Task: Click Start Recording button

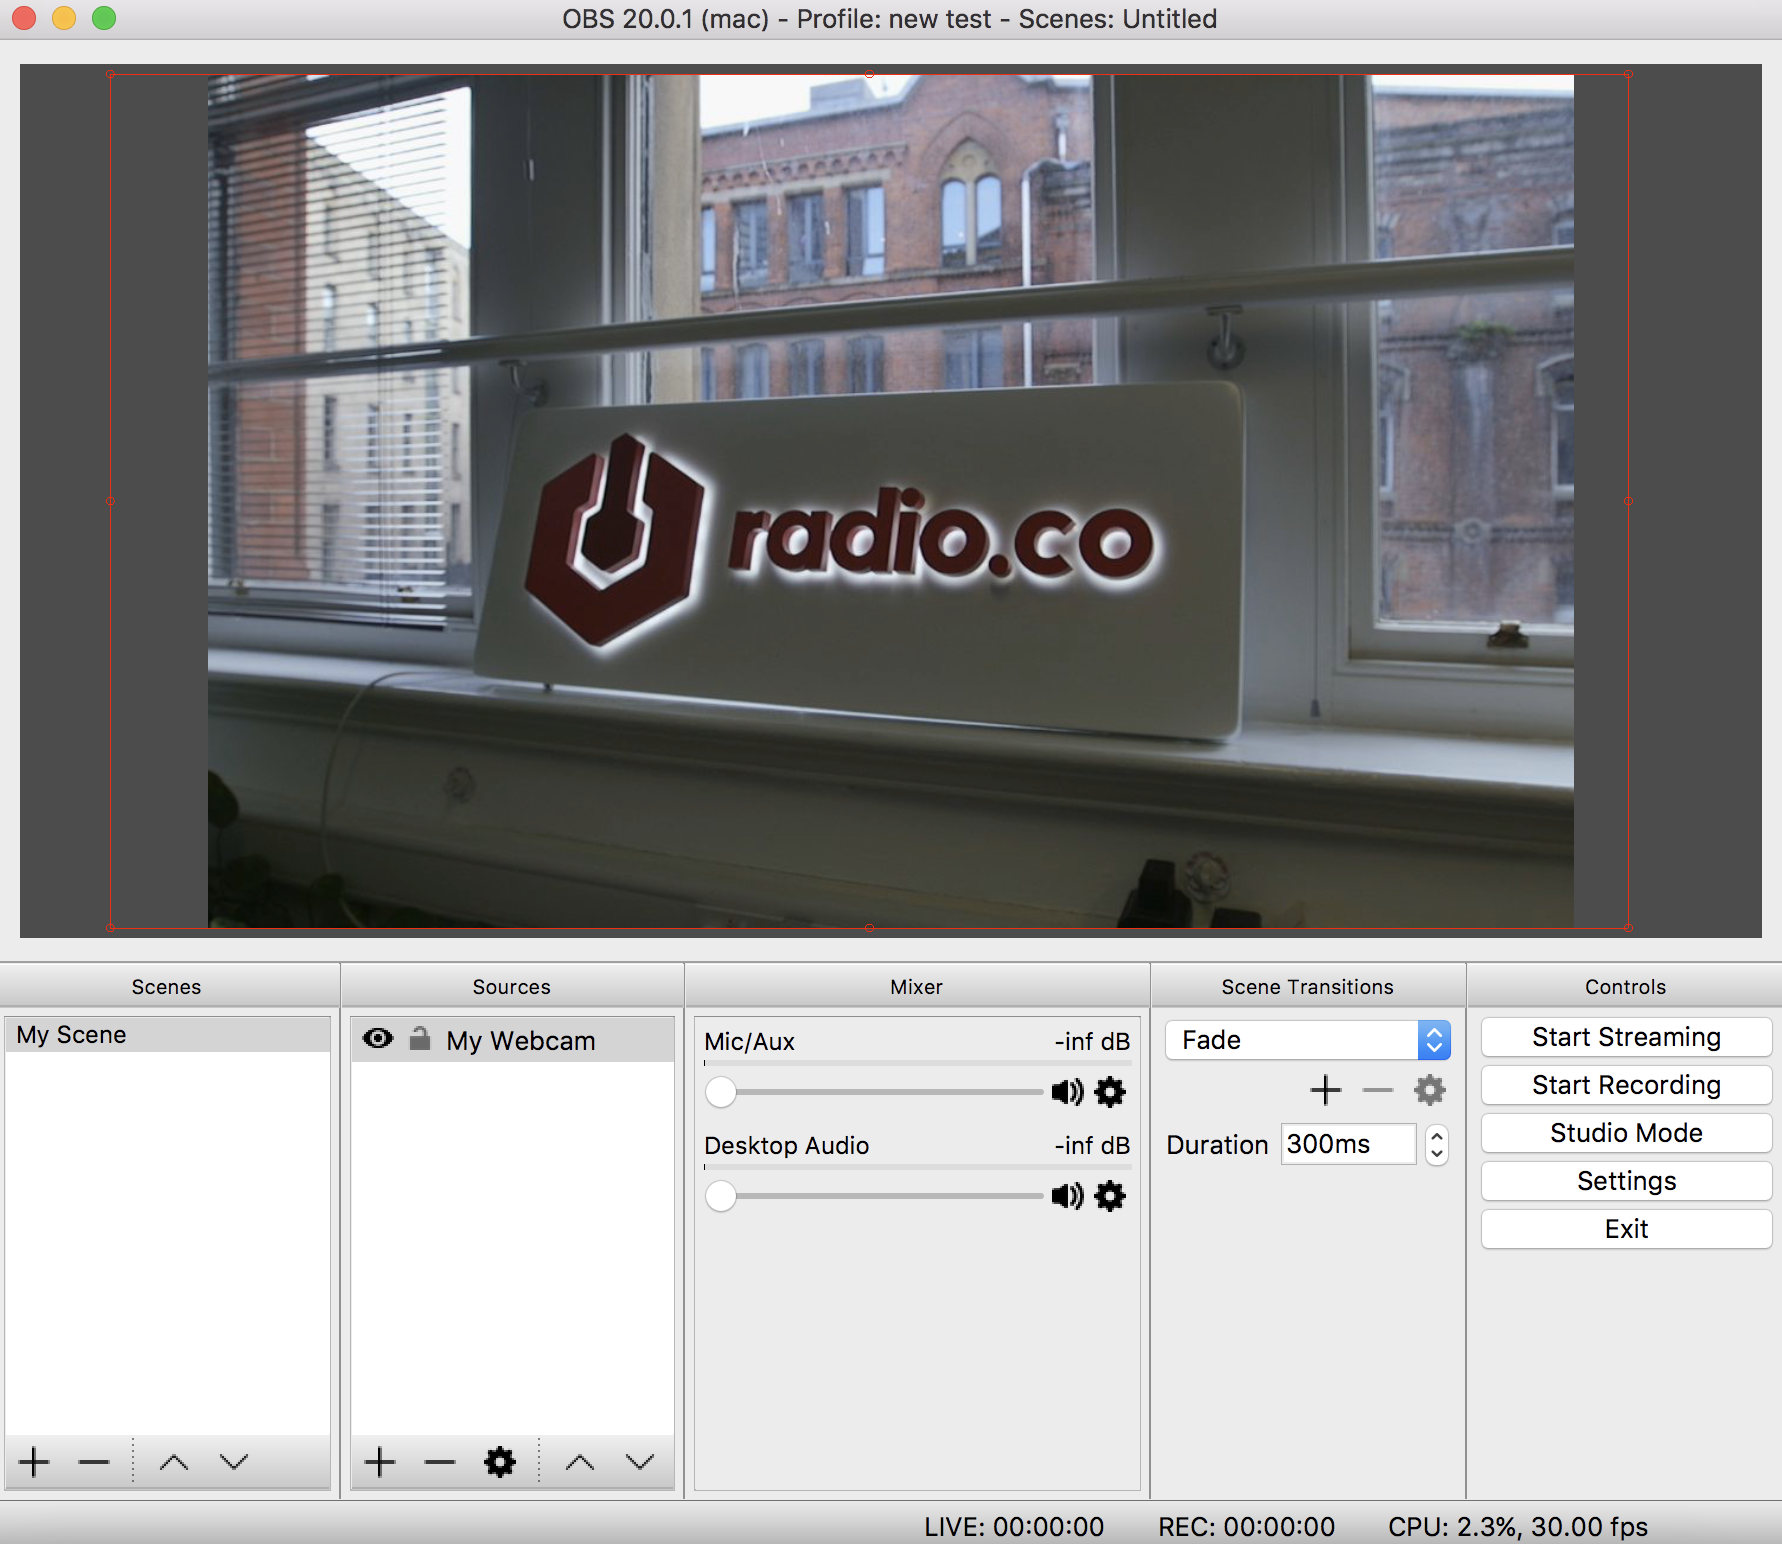Action: click(x=1626, y=1085)
